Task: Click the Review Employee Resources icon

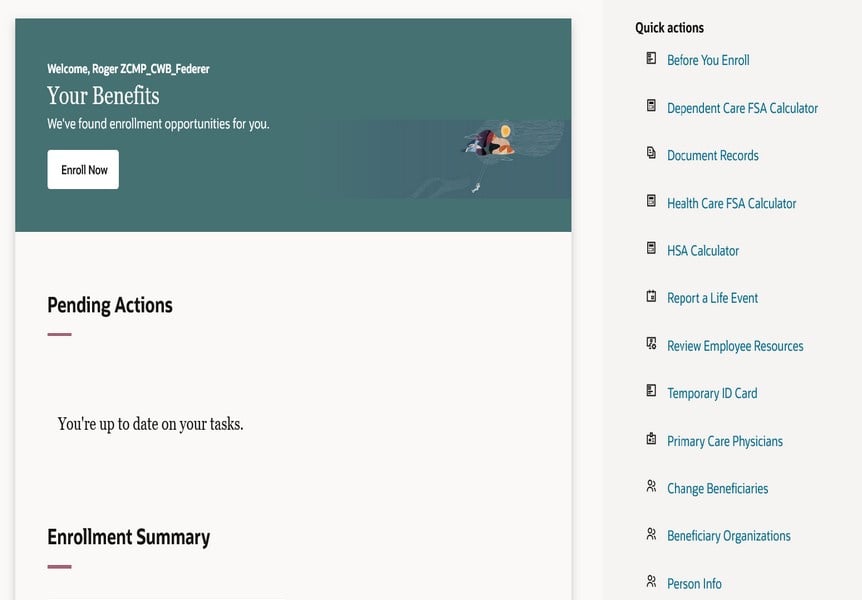Action: (x=650, y=343)
